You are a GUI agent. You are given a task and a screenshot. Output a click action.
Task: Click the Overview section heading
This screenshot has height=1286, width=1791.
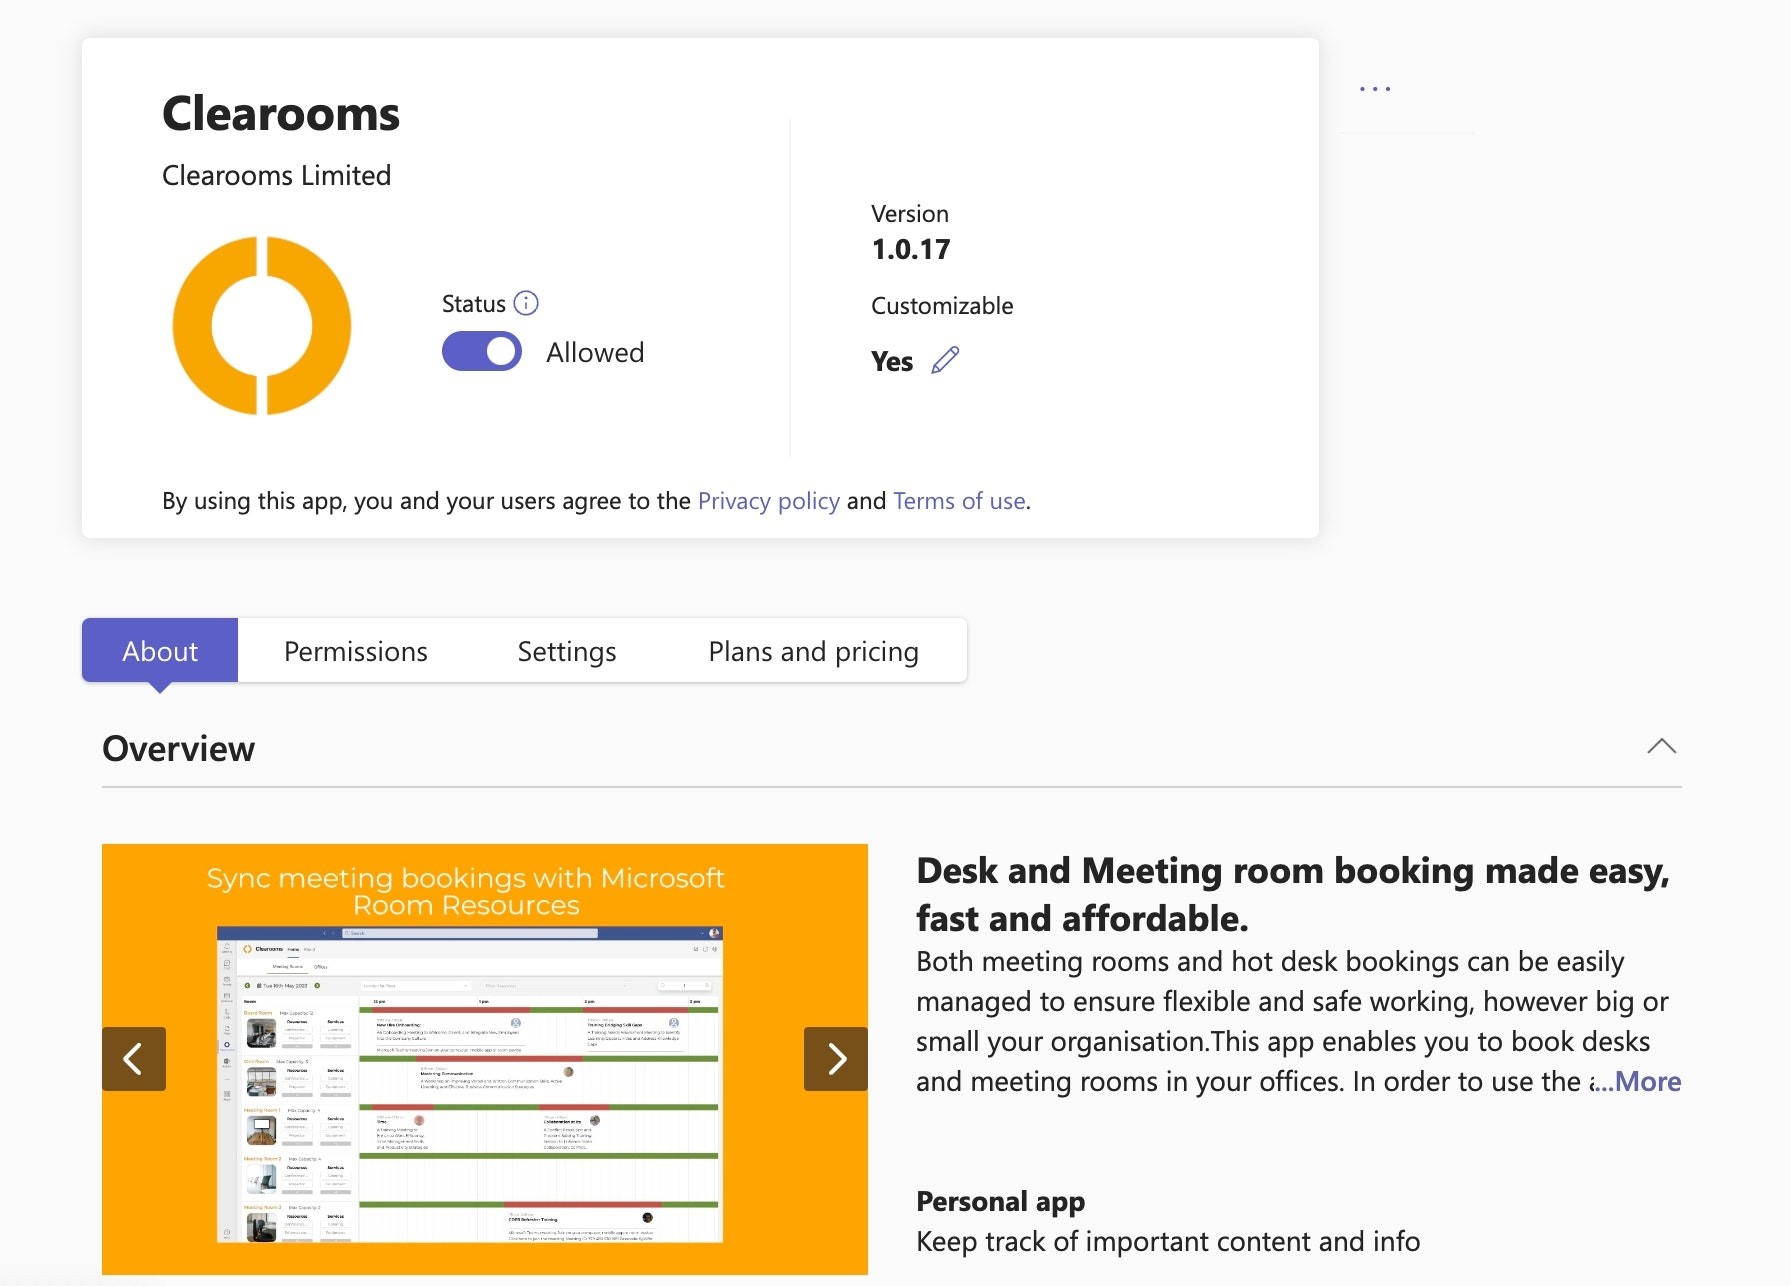point(179,748)
